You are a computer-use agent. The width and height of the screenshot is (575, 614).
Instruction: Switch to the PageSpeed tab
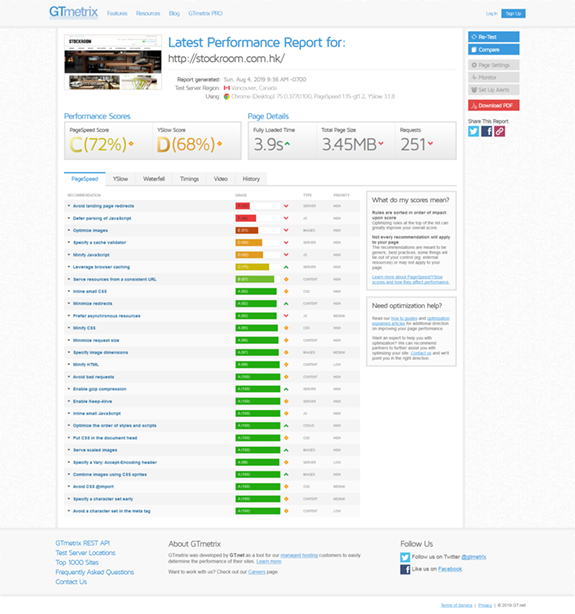tap(85, 179)
